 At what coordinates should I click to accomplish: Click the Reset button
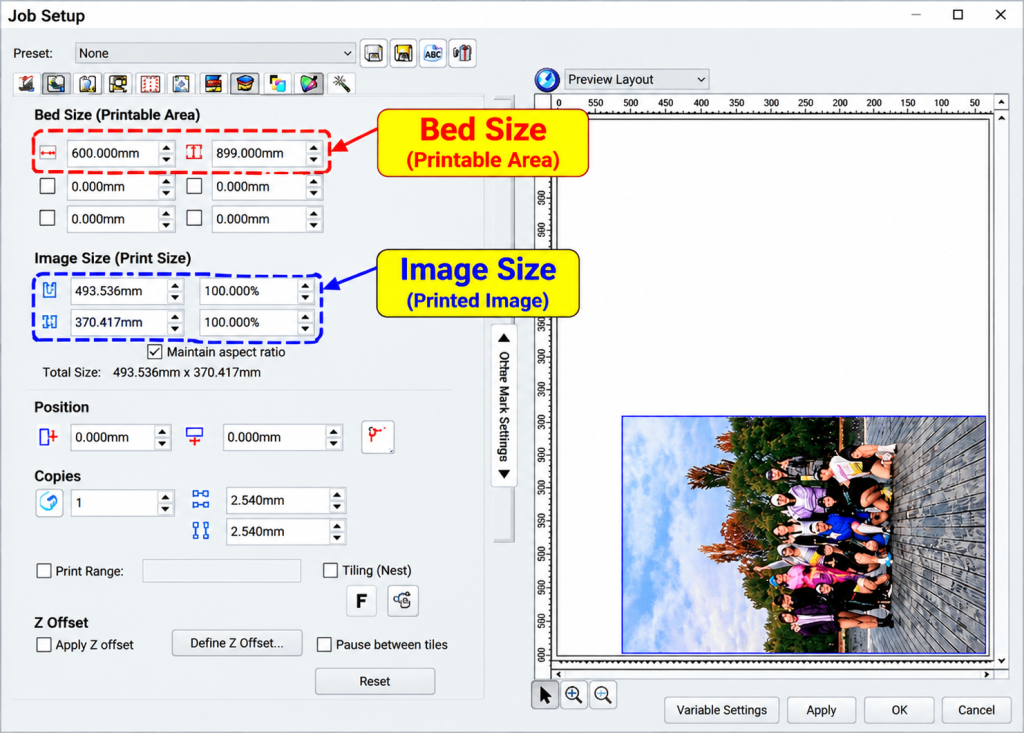(x=375, y=681)
